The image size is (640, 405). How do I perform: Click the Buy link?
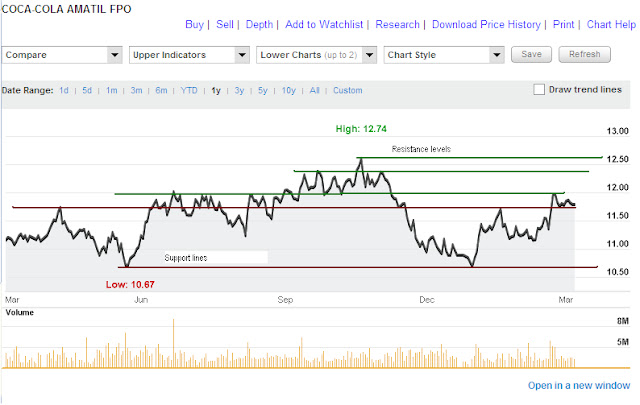pyautogui.click(x=194, y=25)
